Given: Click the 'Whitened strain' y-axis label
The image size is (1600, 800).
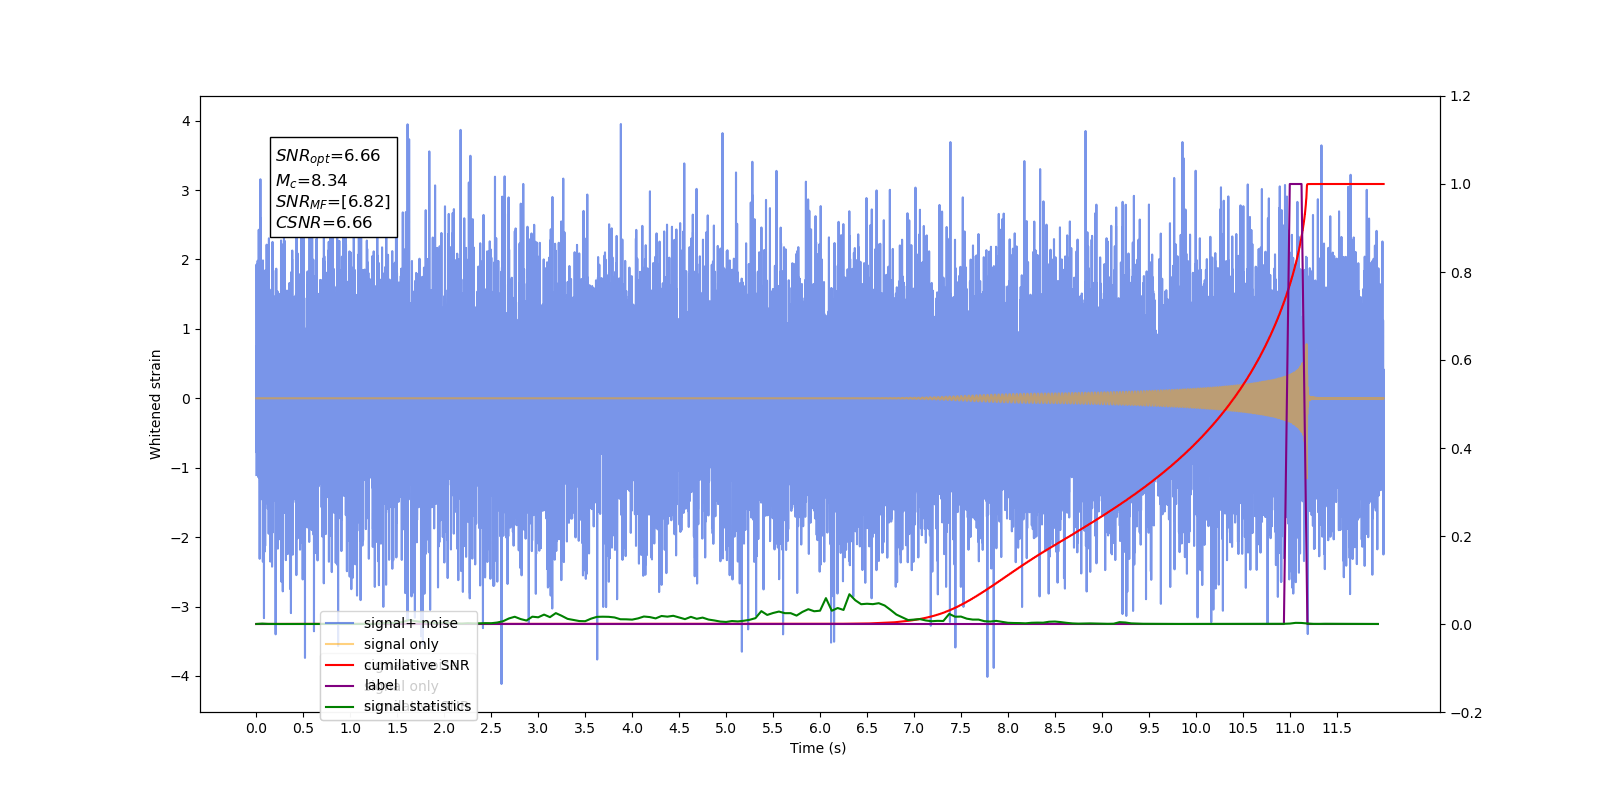Looking at the screenshot, I should 155,404.
